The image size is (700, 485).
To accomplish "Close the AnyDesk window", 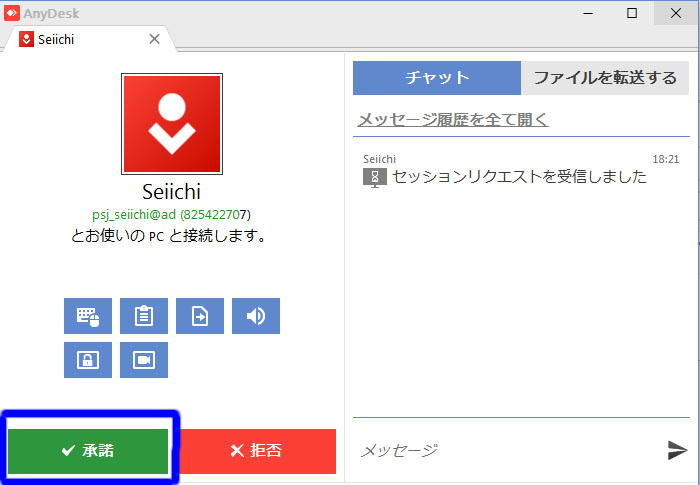I will tap(676, 13).
